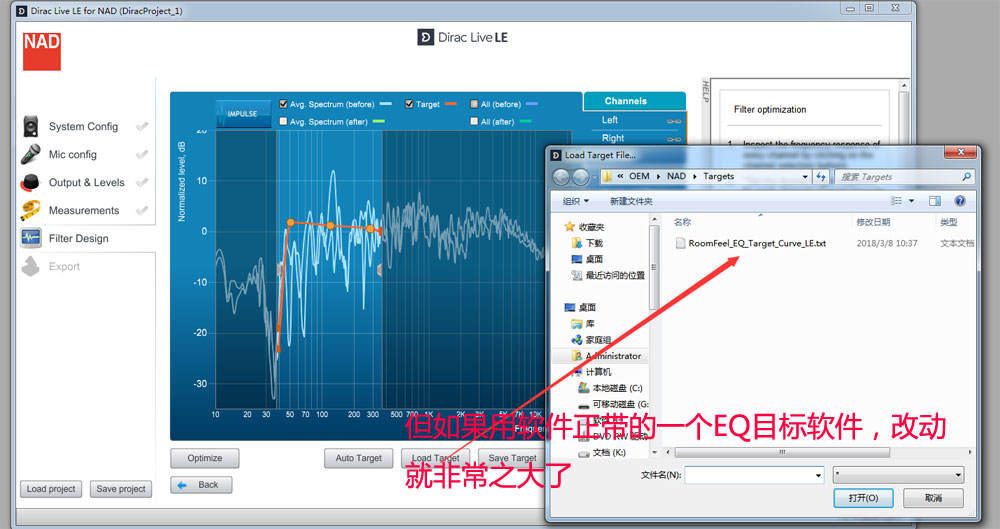Viewport: 1000px width, 529px height.
Task: Click the Optimize button
Action: coord(205,458)
